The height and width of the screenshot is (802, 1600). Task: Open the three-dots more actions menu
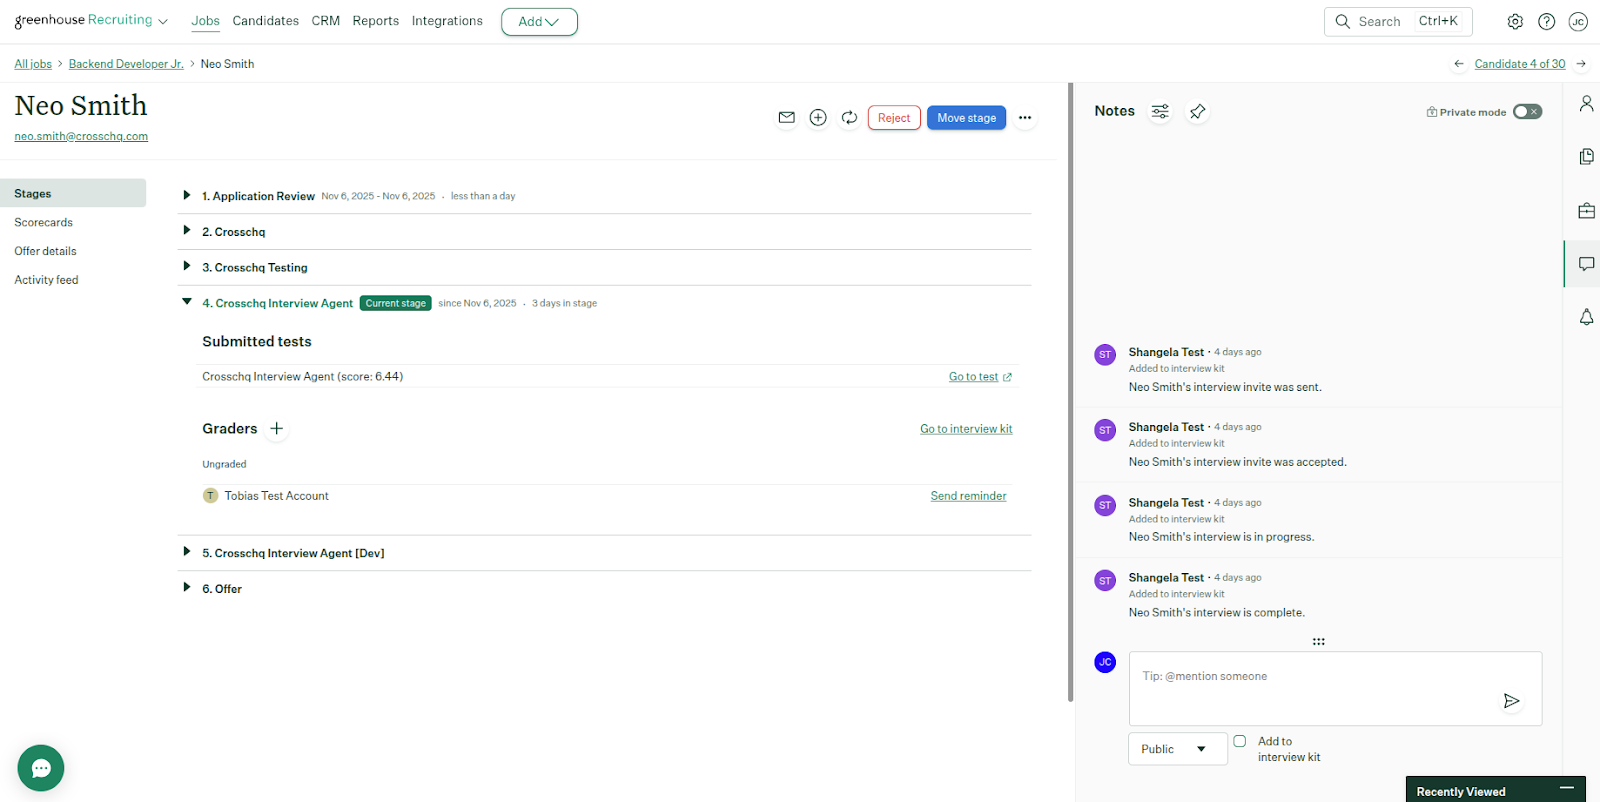[1025, 118]
